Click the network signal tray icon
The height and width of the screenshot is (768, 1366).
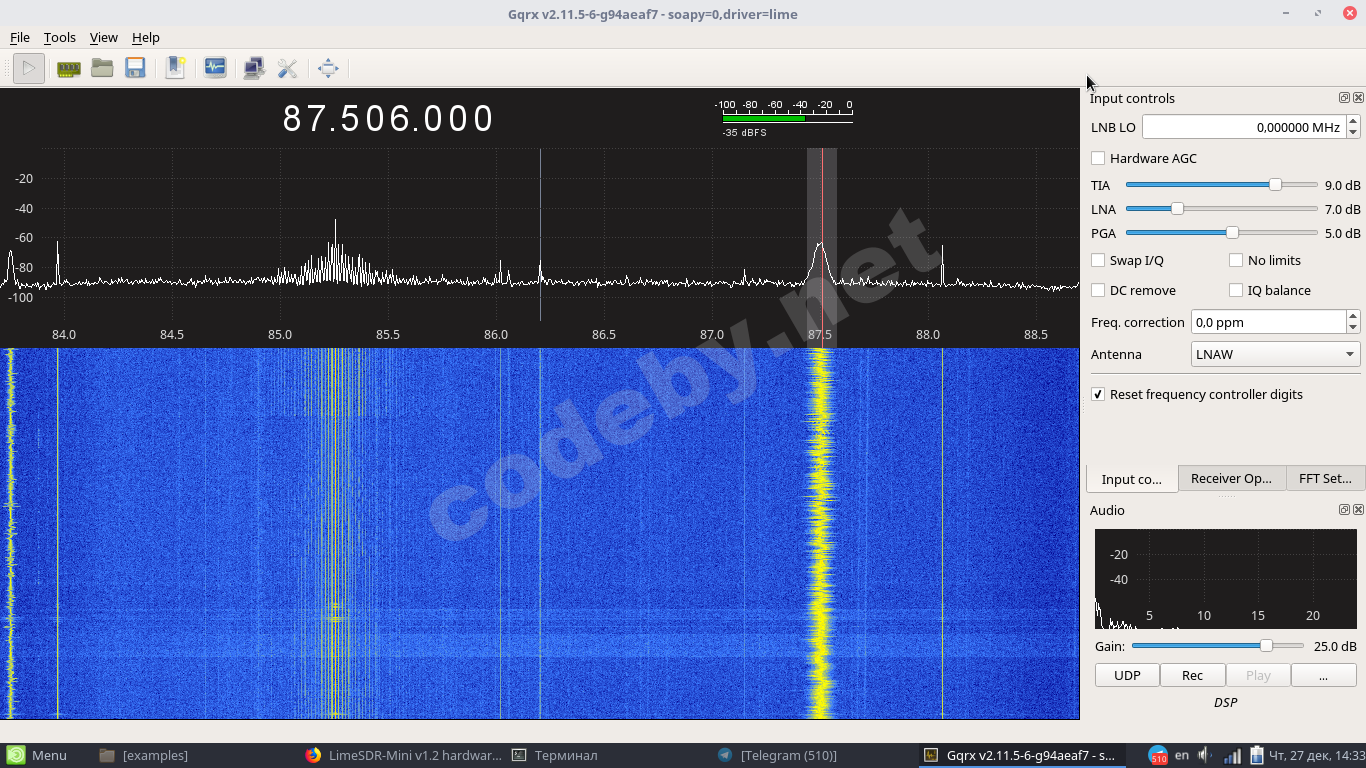click(x=1232, y=755)
